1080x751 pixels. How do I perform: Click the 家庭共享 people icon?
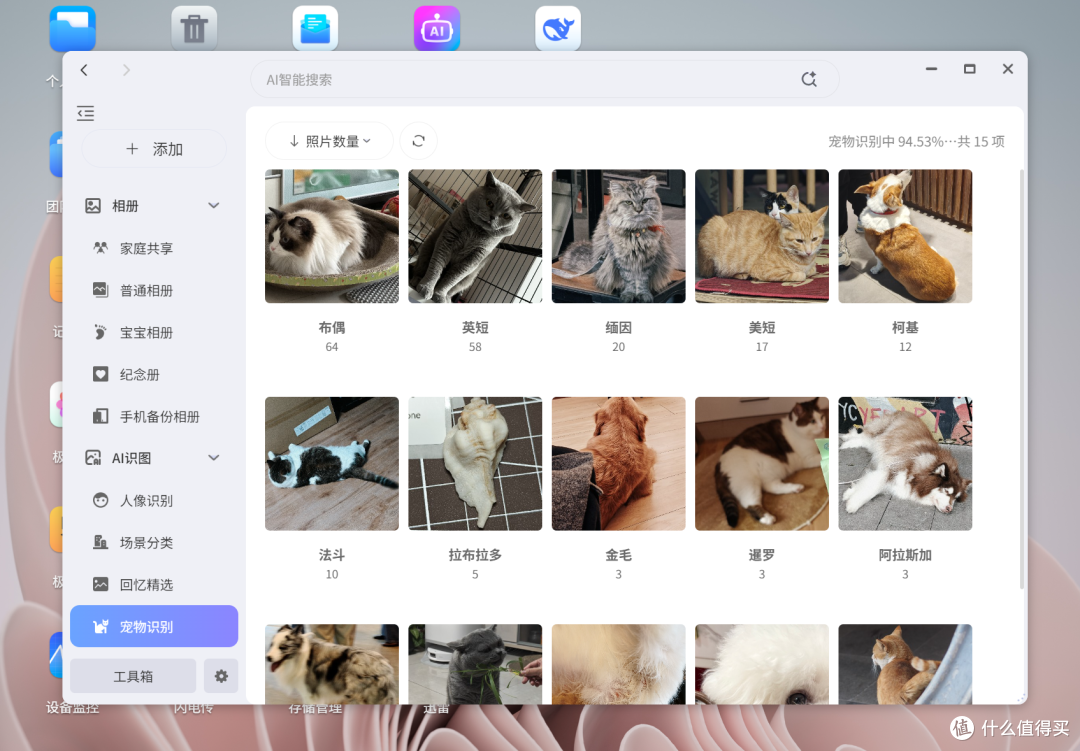pyautogui.click(x=101, y=248)
